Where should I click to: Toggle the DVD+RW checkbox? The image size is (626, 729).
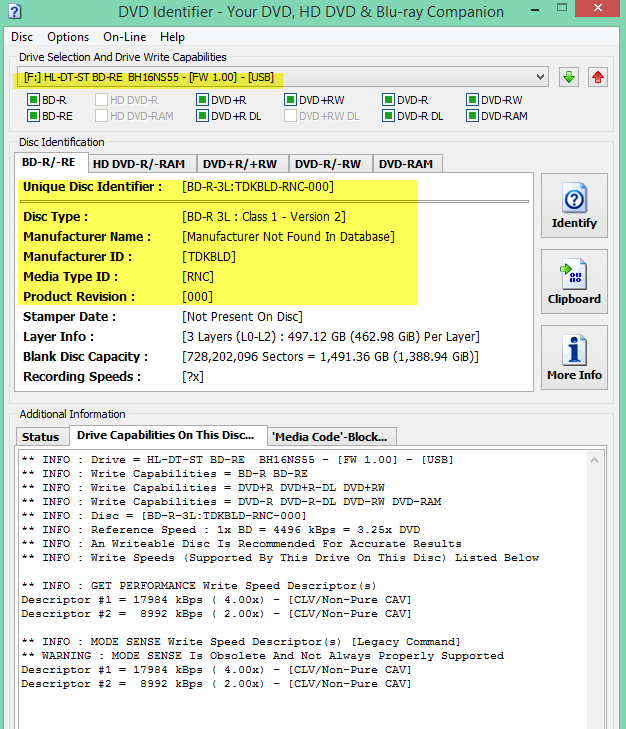(x=290, y=100)
